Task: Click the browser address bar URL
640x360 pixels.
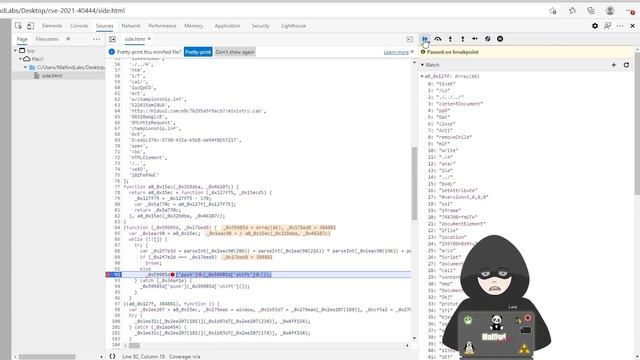Action: tap(62, 11)
